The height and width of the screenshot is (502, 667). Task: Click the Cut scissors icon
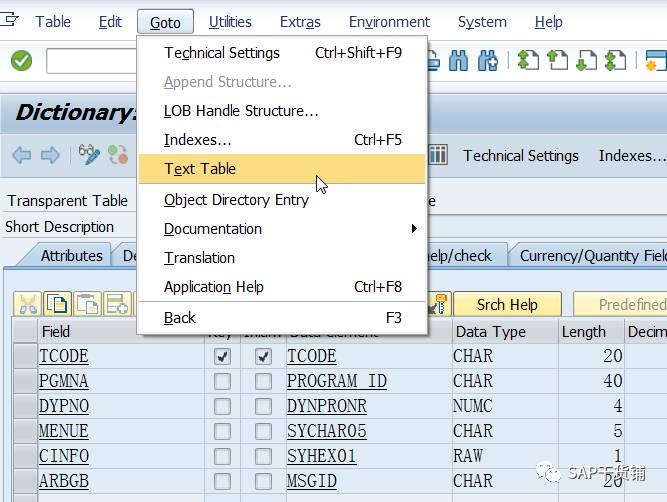coord(27,304)
